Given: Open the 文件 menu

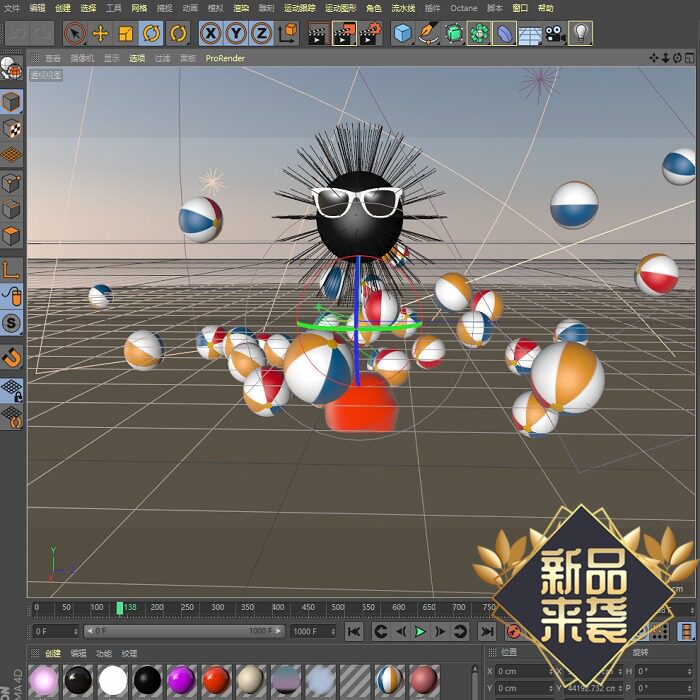Looking at the screenshot, I should 12,8.
